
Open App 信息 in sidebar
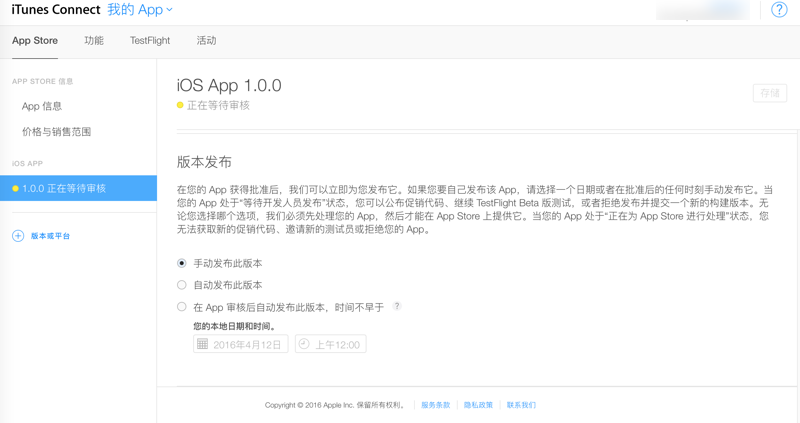[x=42, y=106]
